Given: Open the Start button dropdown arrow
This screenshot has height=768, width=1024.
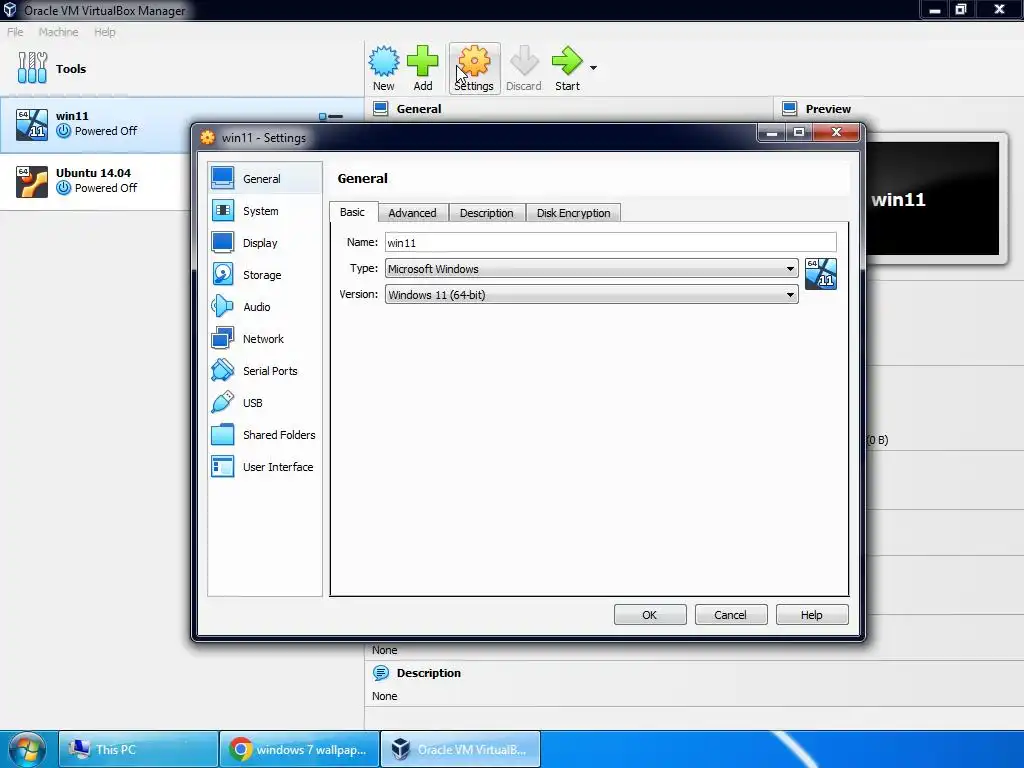Looking at the screenshot, I should 593,68.
